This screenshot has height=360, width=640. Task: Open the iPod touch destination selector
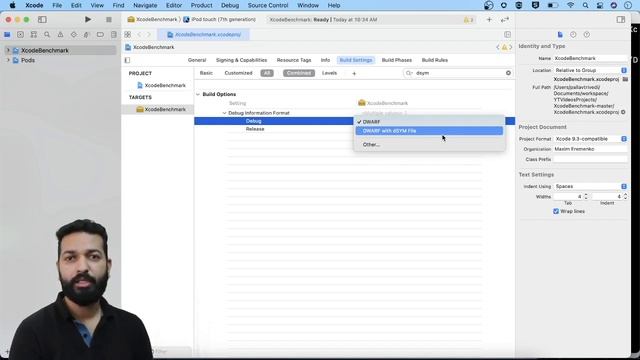(x=220, y=20)
